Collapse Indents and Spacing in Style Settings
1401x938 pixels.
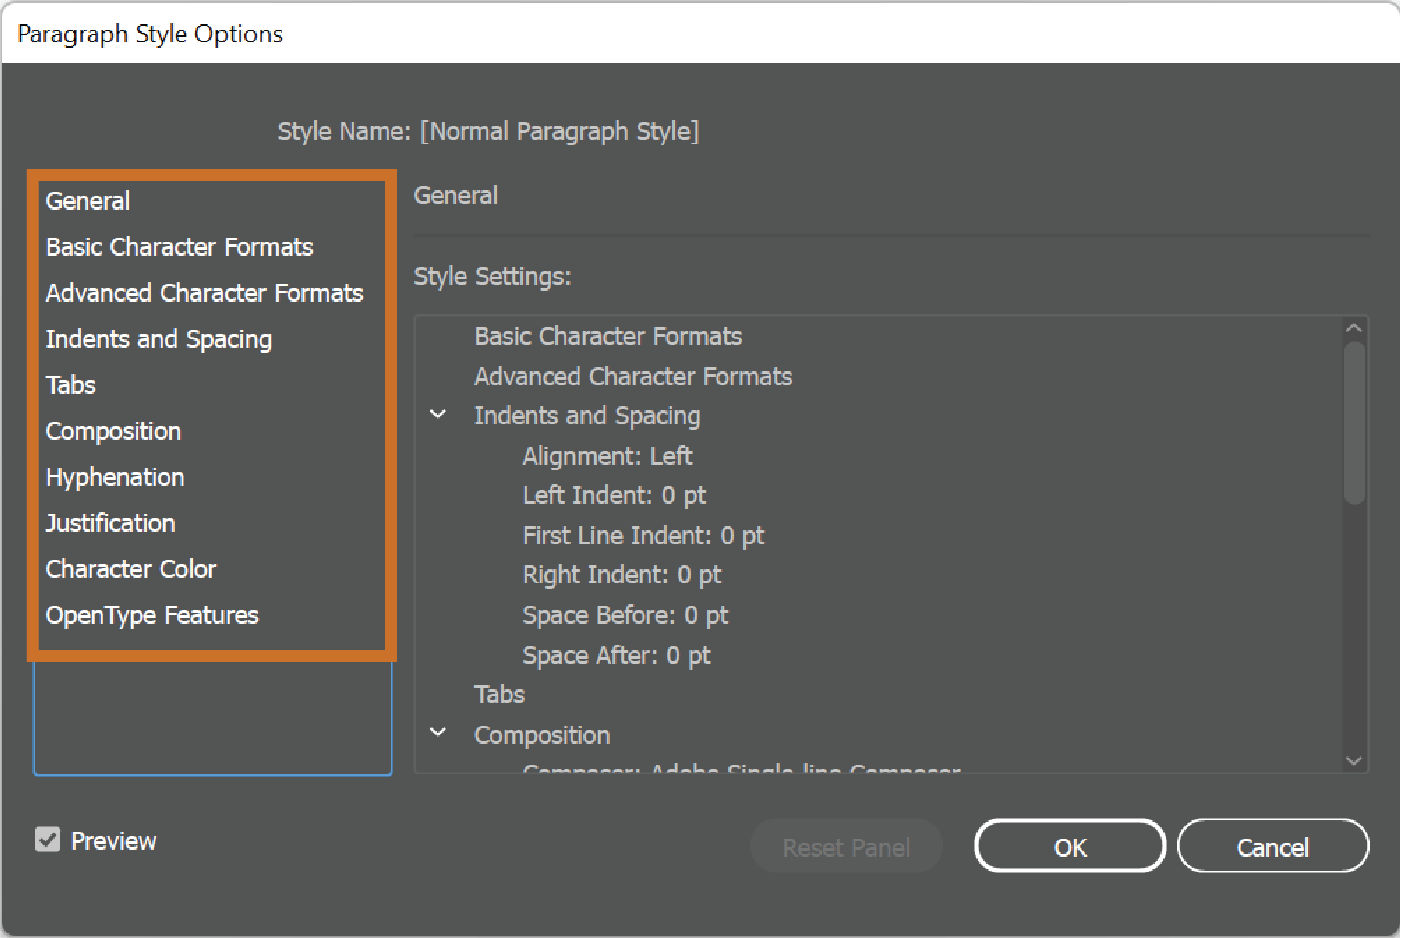coord(437,414)
